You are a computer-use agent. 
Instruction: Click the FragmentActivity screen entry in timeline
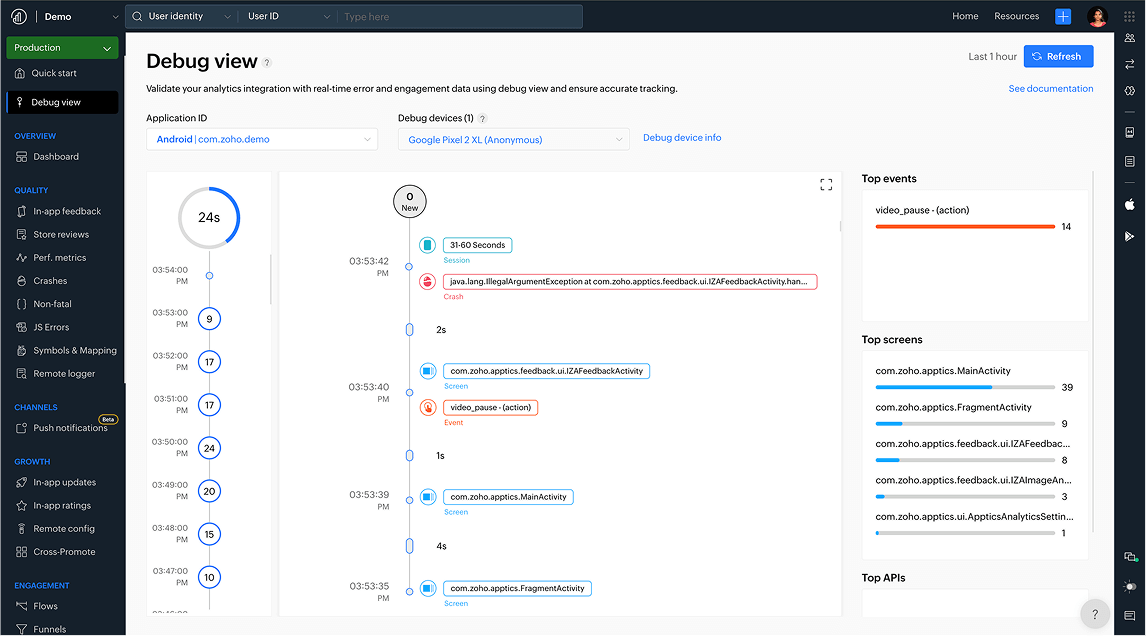517,588
